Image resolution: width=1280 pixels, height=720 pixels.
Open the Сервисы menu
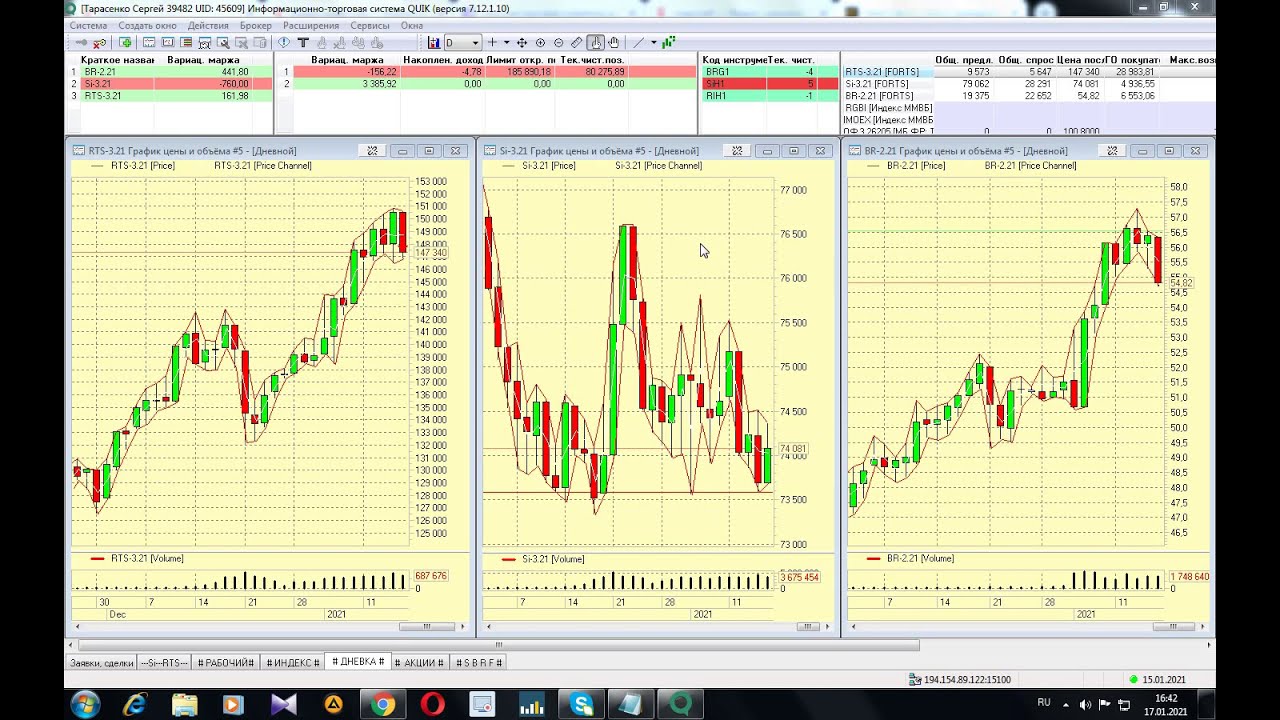click(370, 25)
